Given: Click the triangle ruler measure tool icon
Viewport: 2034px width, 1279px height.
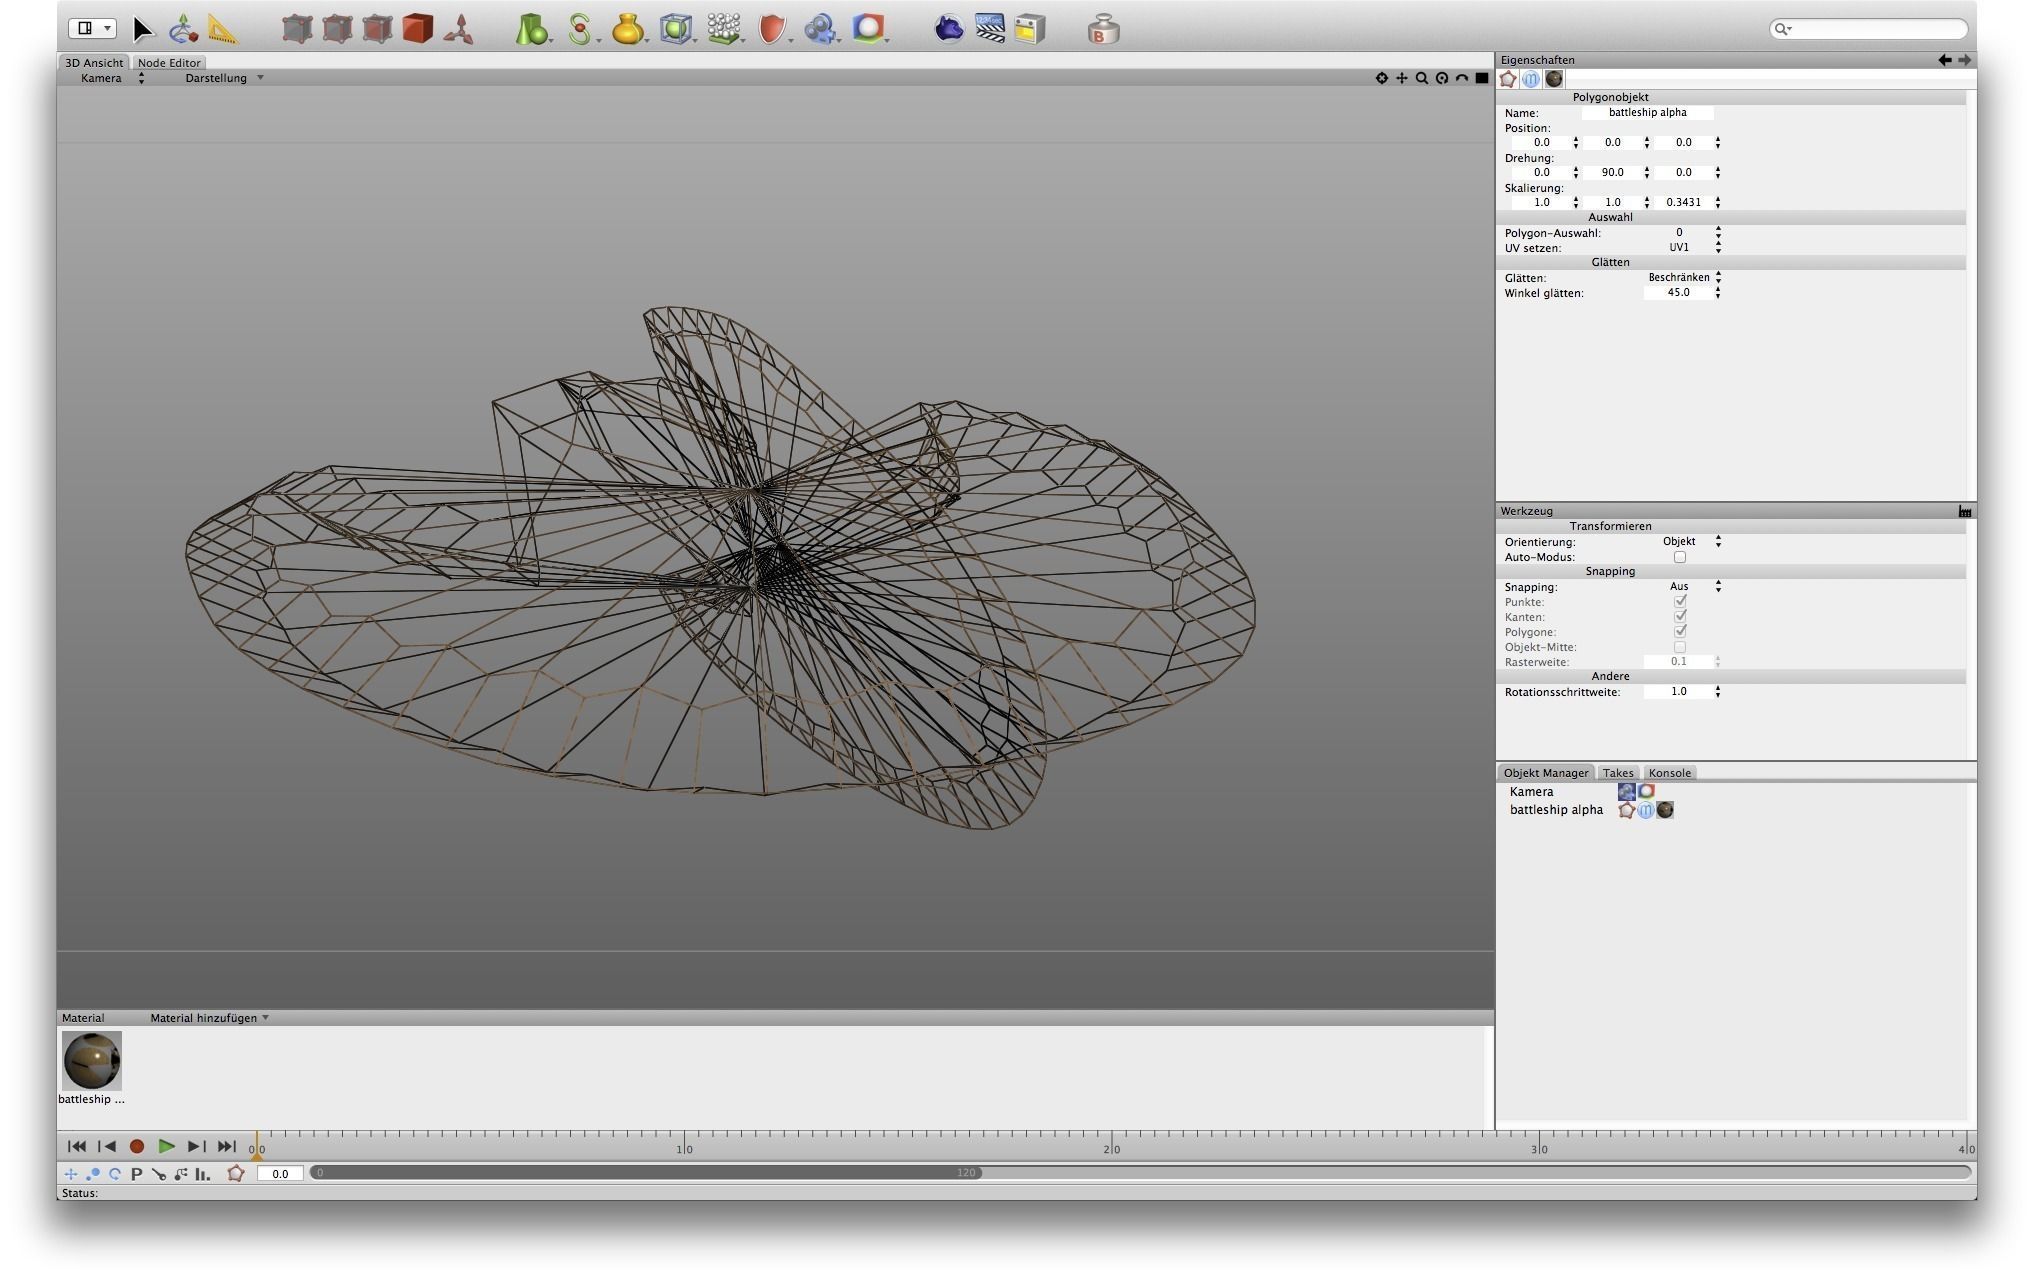Looking at the screenshot, I should 223,29.
